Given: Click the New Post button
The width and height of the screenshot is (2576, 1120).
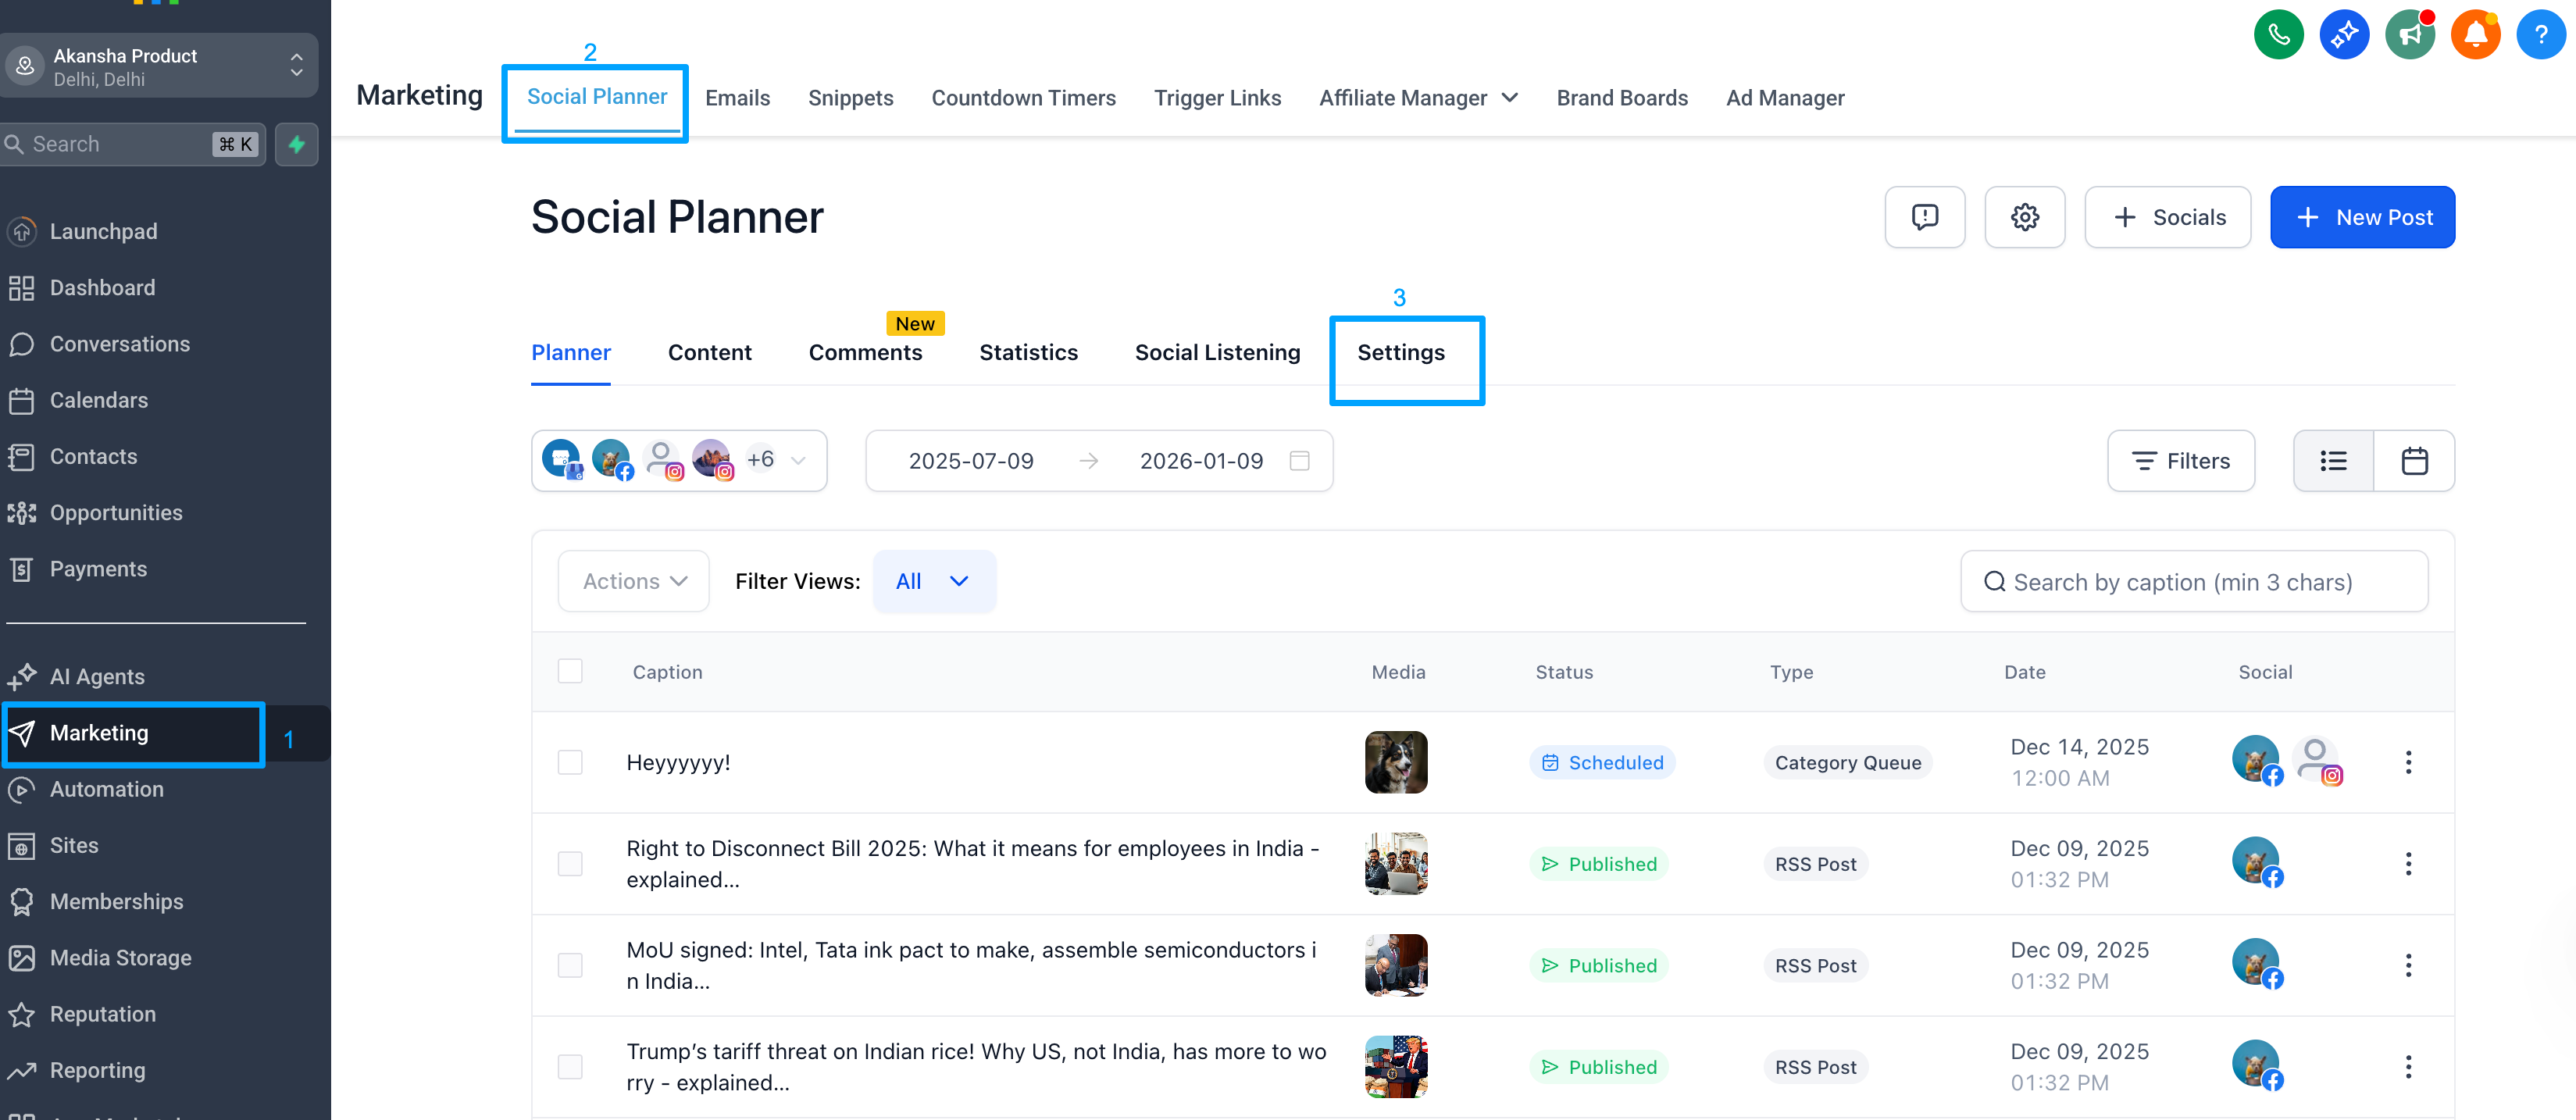Looking at the screenshot, I should 2362,217.
